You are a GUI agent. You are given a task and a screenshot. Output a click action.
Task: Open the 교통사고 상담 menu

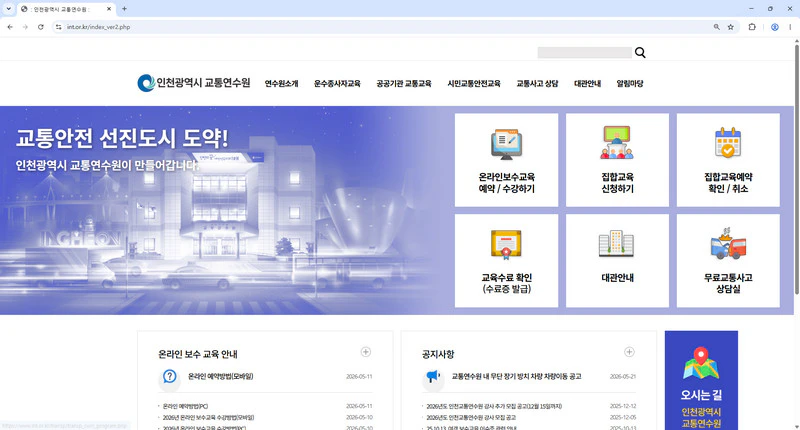tap(537, 84)
